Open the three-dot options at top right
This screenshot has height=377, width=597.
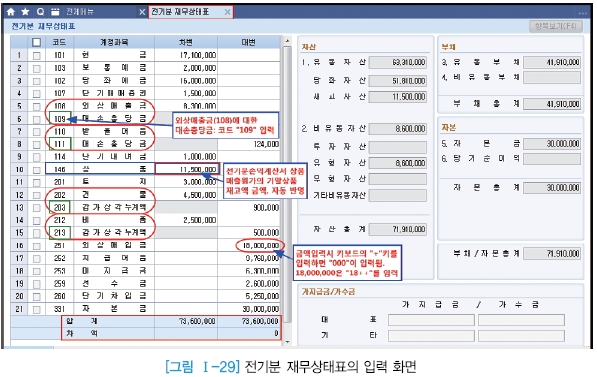[x=583, y=13]
